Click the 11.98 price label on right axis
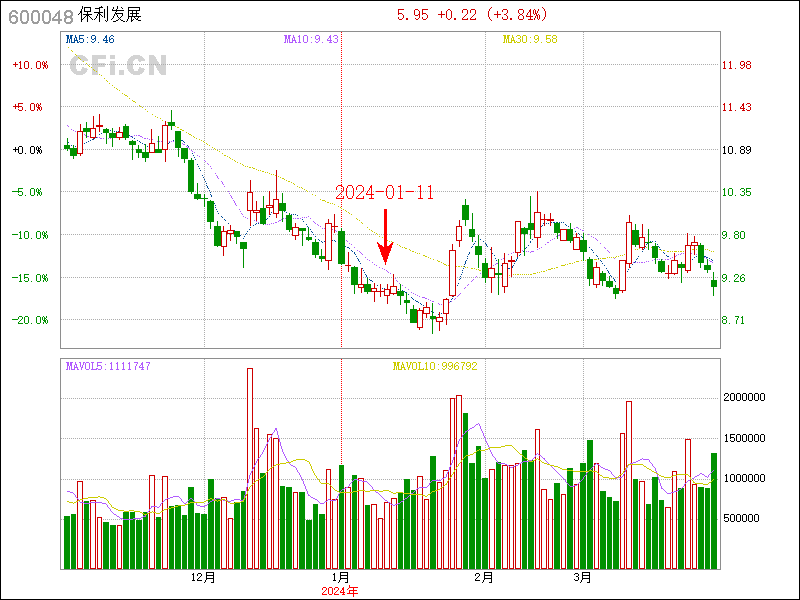Image resolution: width=800 pixels, height=600 pixels. click(x=737, y=65)
